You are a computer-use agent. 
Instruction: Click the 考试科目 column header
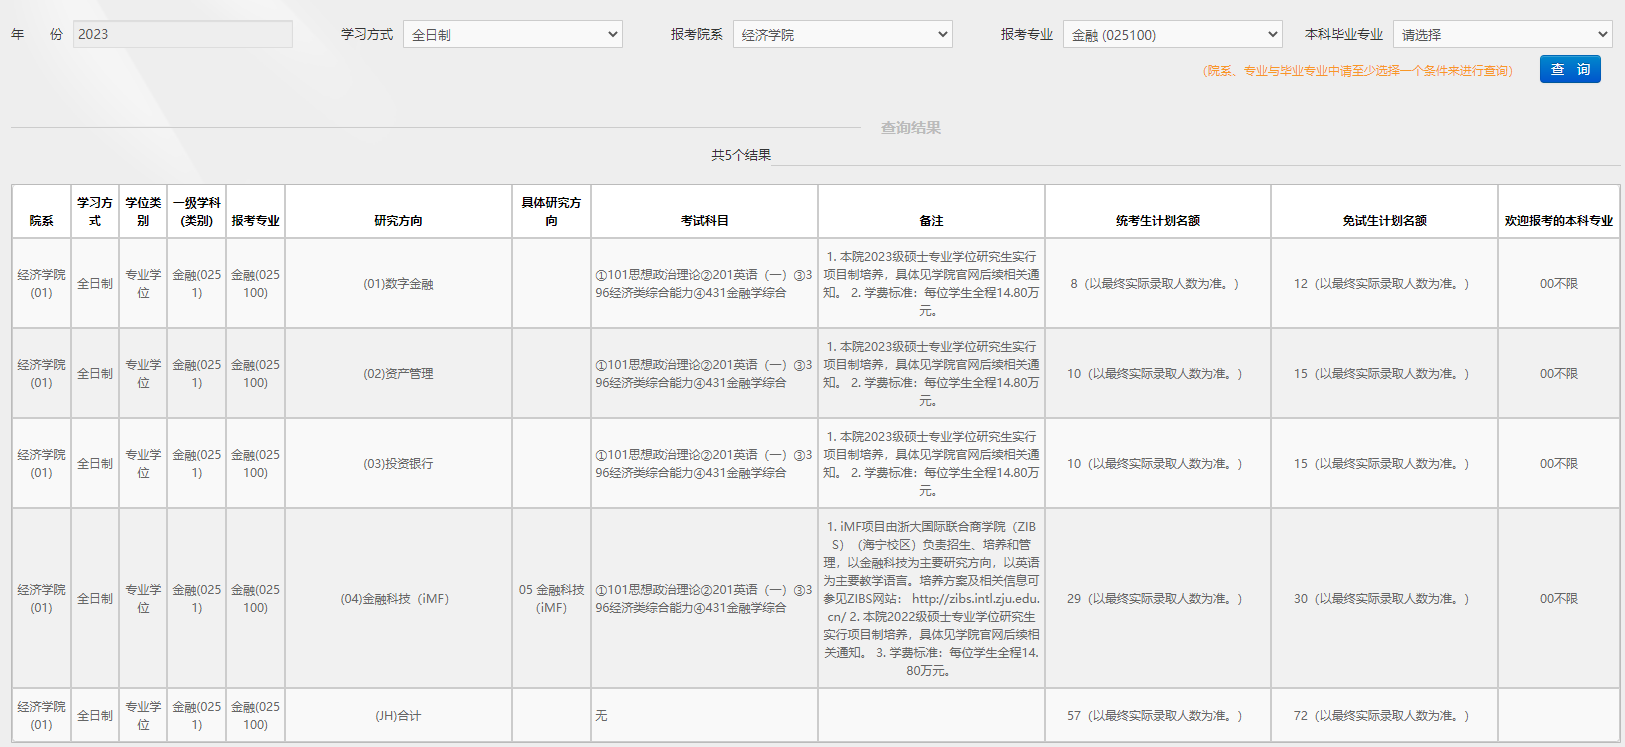(704, 220)
